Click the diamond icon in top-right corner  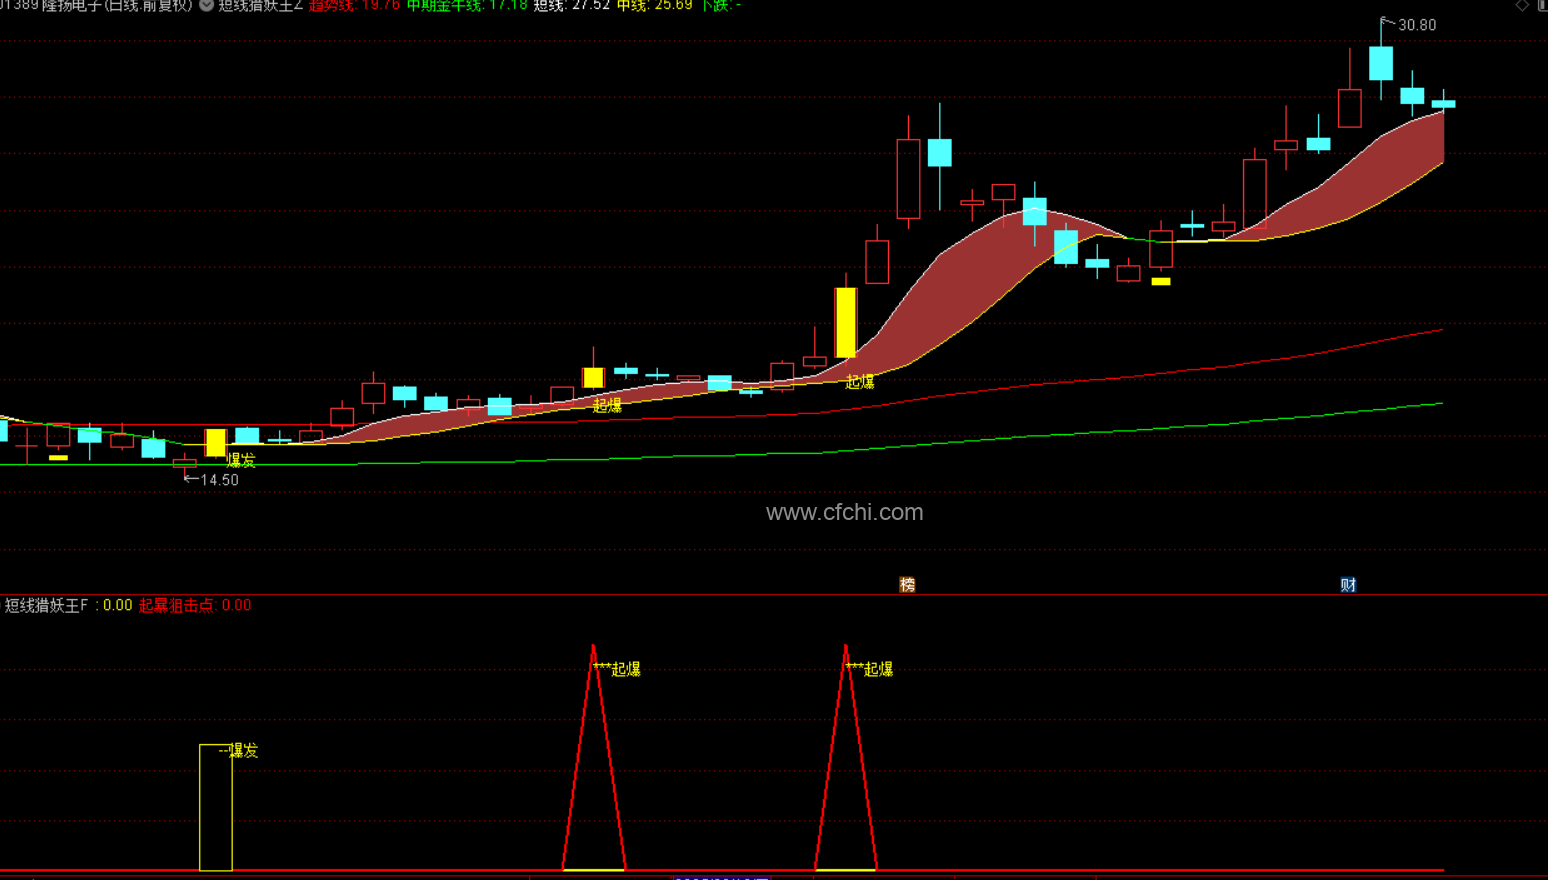click(1522, 5)
